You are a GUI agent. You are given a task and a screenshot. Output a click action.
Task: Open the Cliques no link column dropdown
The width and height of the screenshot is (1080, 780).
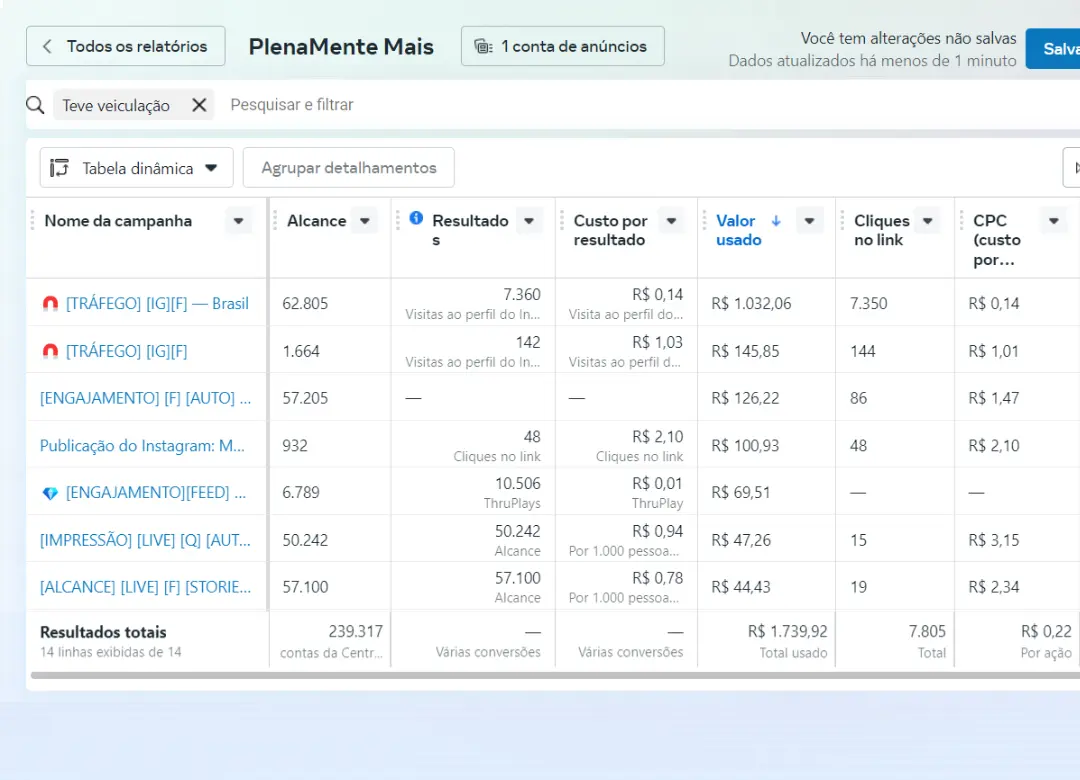[928, 221]
